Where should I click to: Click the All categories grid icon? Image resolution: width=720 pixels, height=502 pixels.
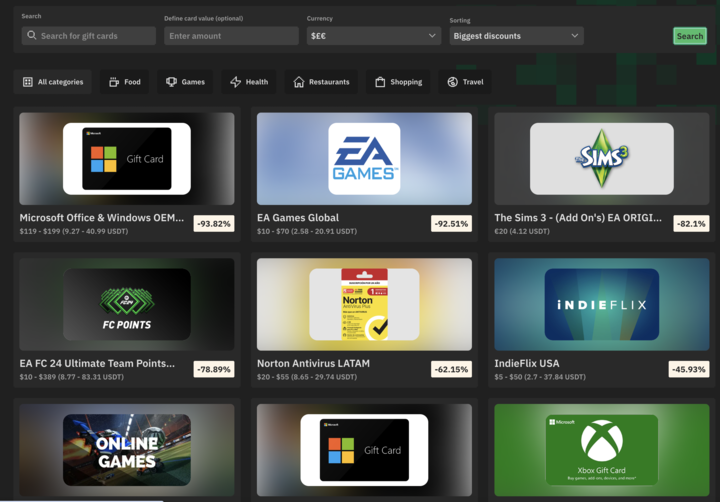[x=28, y=82]
